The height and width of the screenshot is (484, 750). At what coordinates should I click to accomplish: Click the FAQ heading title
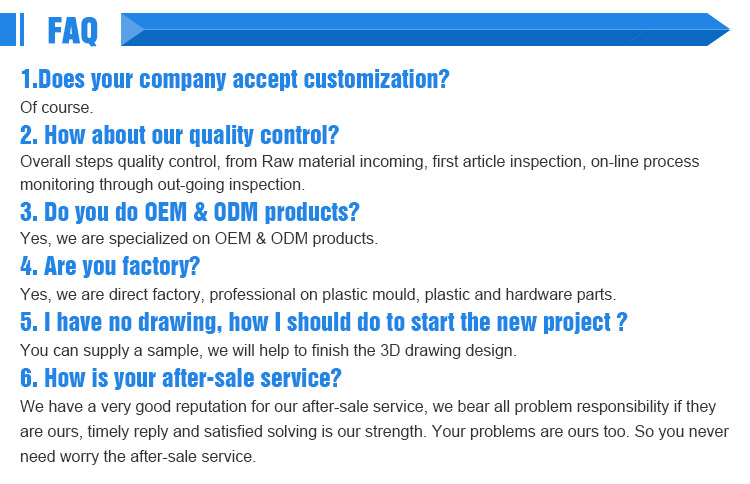73,31
